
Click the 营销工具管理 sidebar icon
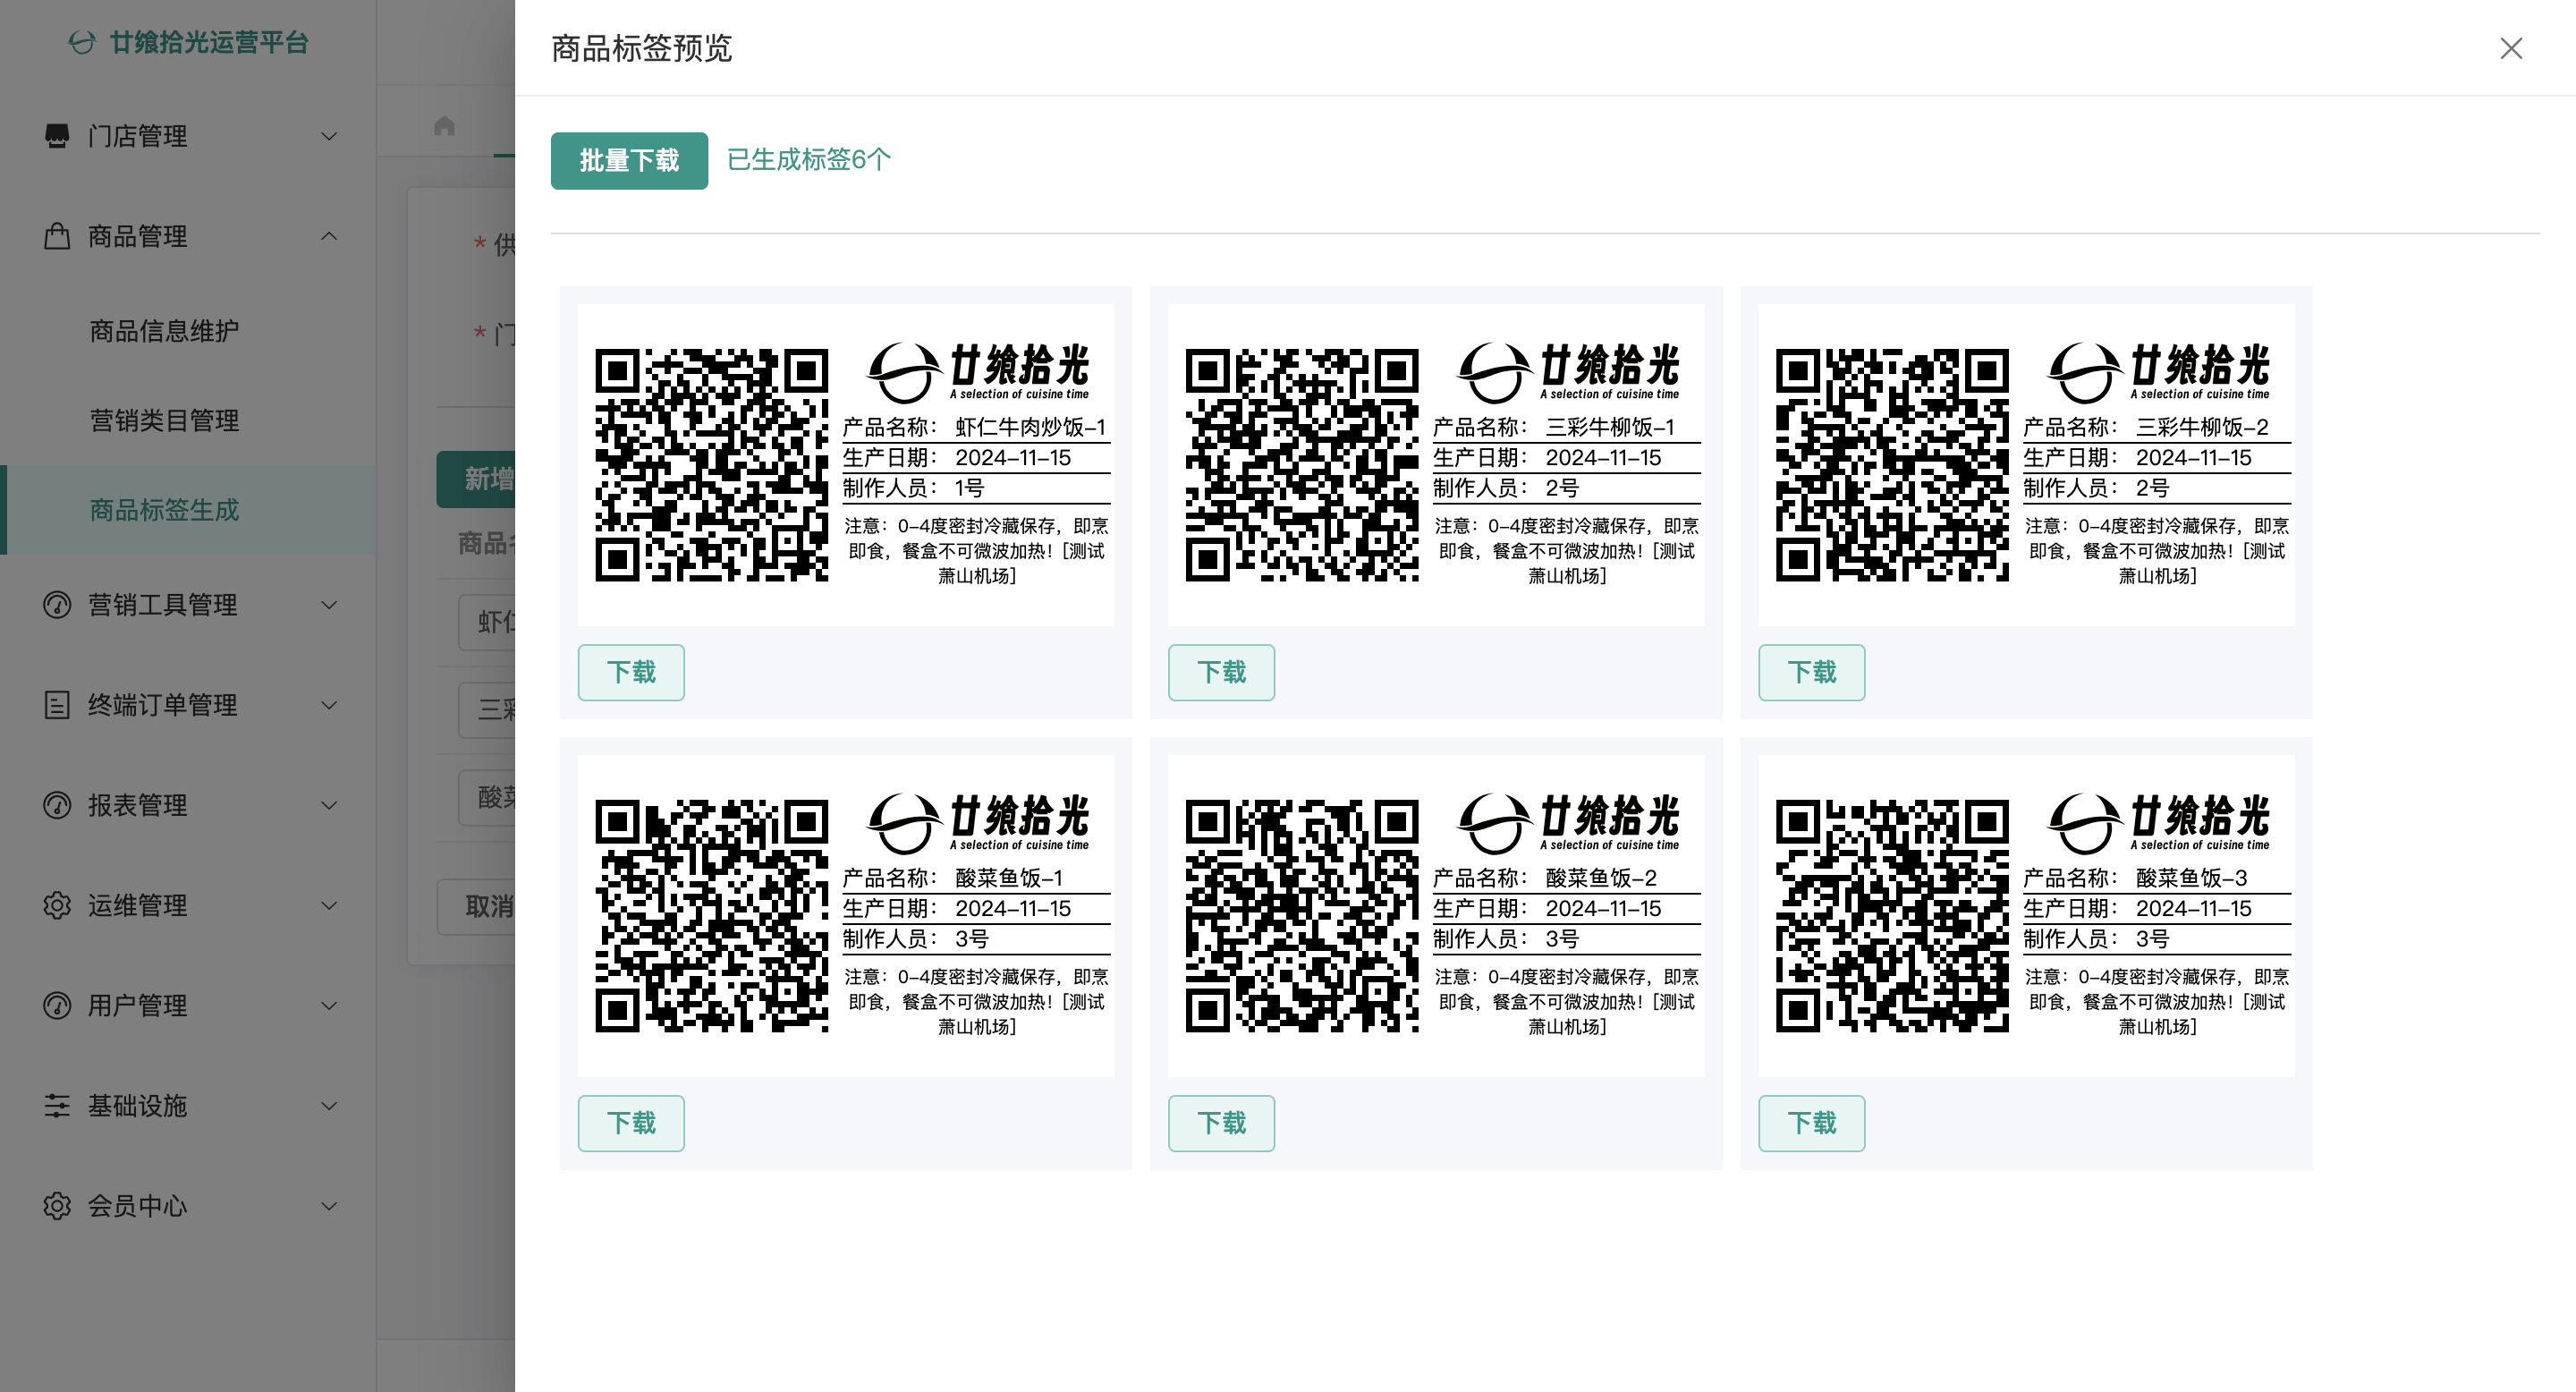coord(57,605)
